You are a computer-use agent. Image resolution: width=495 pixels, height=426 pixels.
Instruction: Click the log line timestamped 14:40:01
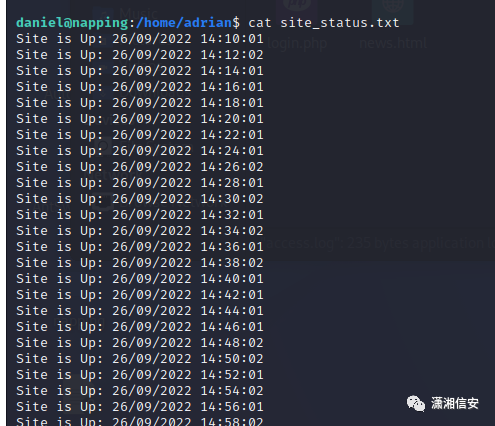(x=140, y=279)
